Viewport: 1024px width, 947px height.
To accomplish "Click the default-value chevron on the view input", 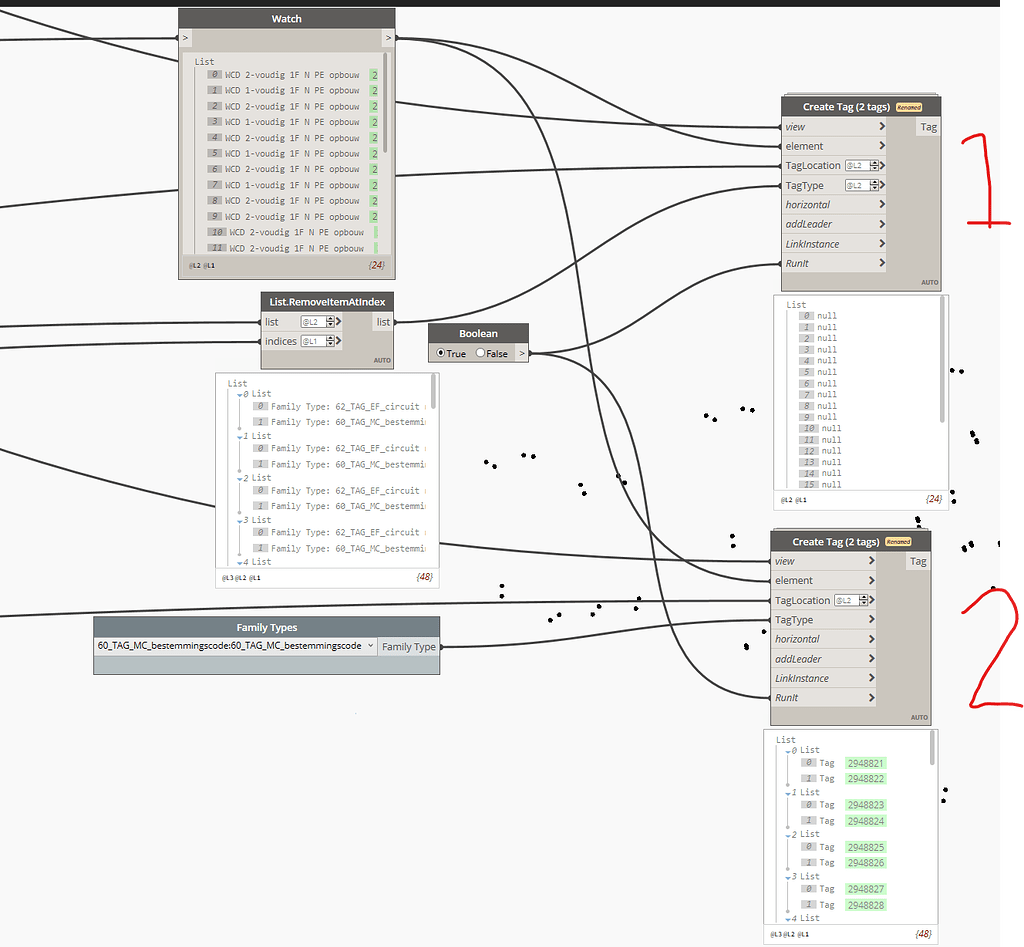I will click(x=880, y=126).
